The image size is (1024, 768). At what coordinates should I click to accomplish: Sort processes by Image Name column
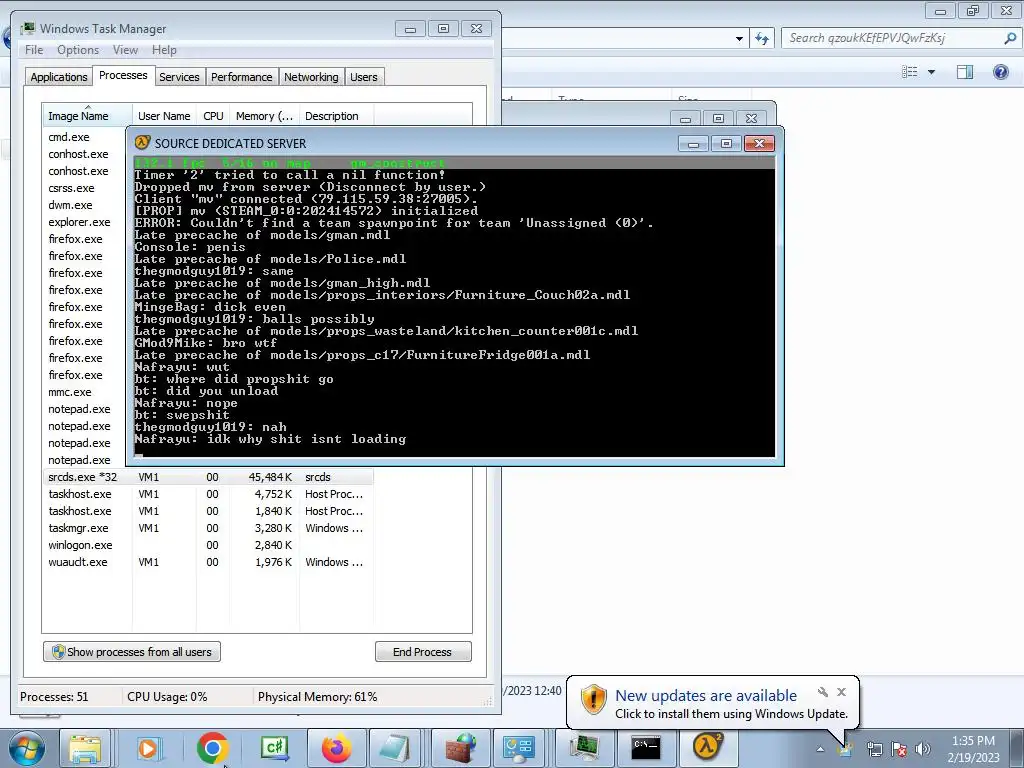87,116
